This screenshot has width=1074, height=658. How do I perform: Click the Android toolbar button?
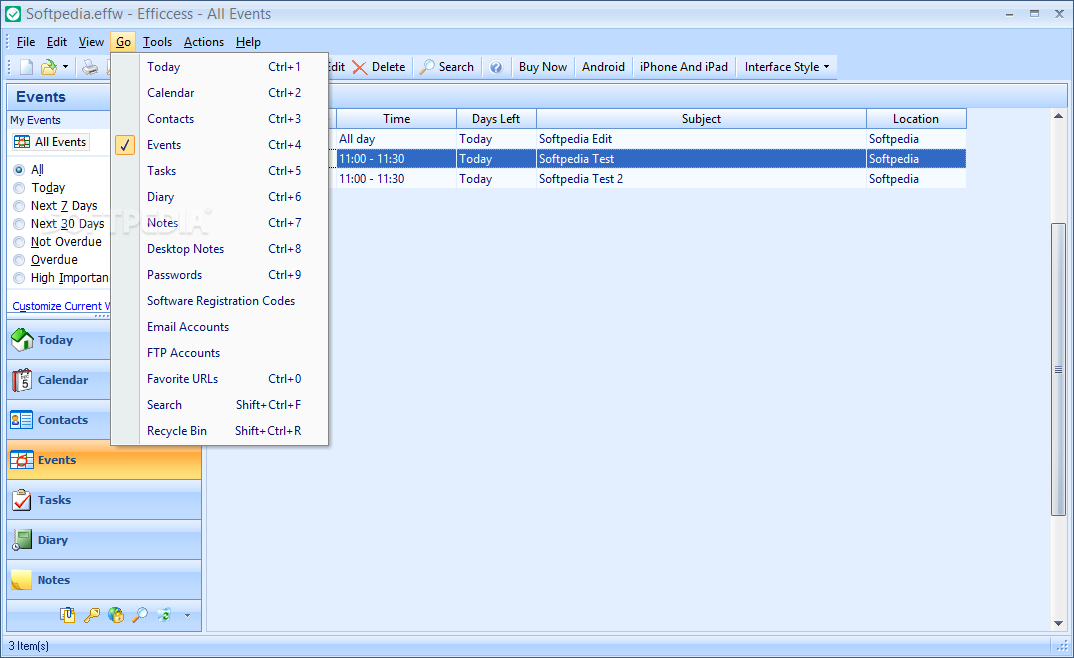pyautogui.click(x=603, y=66)
